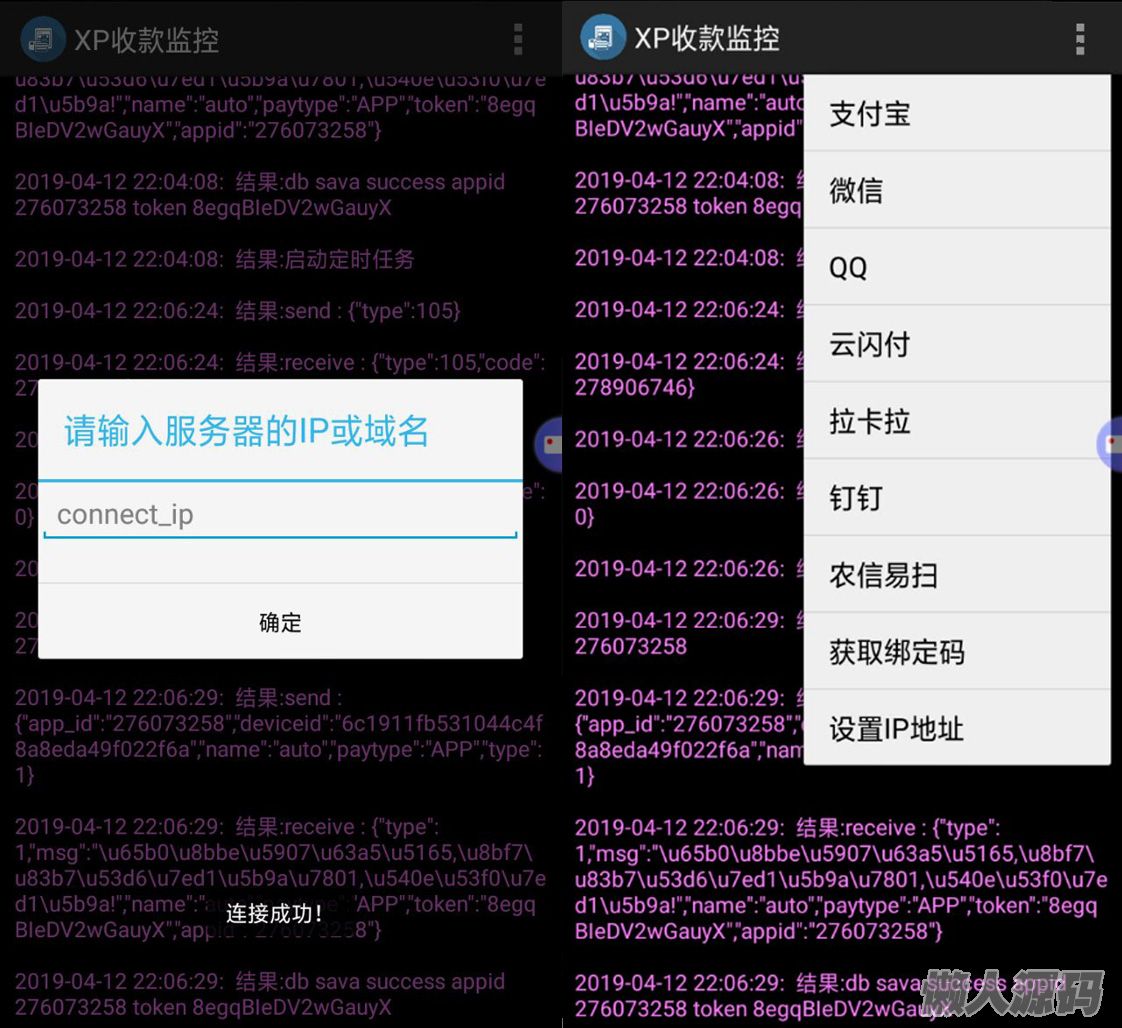
Task: Choose 支付宝 from the menu
Action: pos(957,114)
